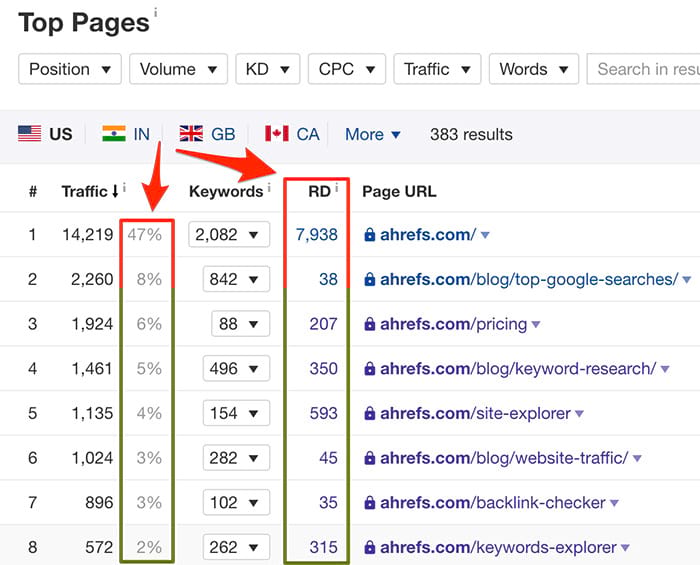Click the India flag icon
Image resolution: width=700 pixels, height=565 pixels.
coord(114,134)
